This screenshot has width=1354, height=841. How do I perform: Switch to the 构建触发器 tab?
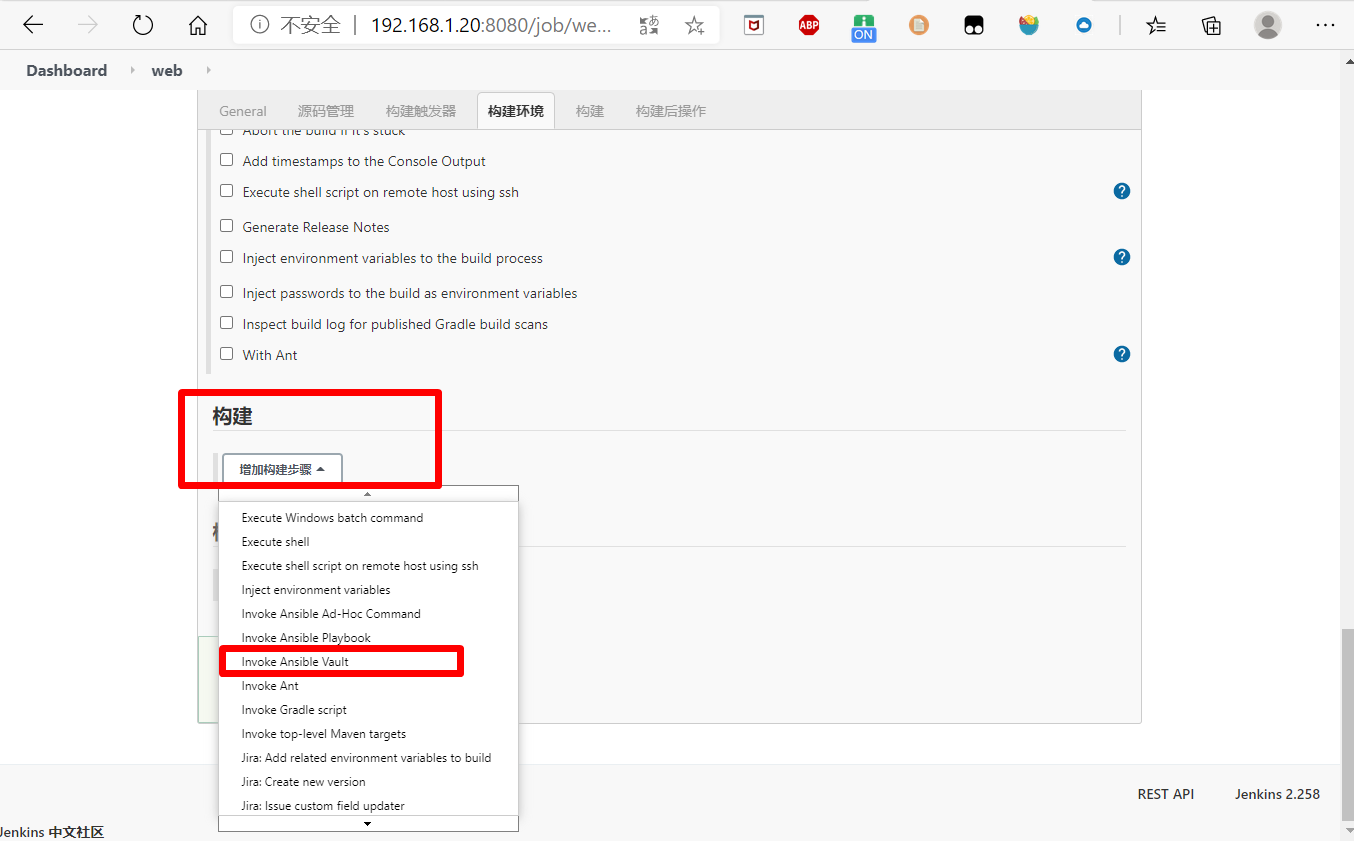(x=421, y=111)
